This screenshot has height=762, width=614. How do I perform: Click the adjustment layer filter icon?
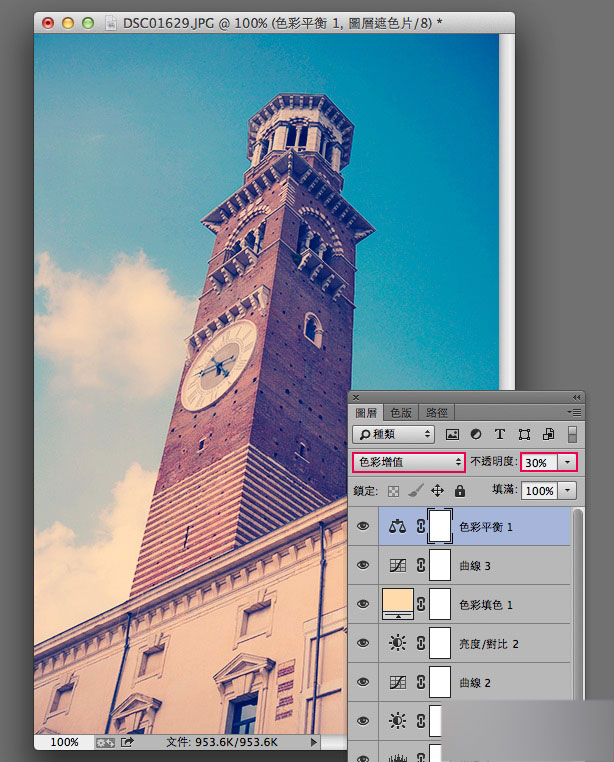pyautogui.click(x=476, y=434)
